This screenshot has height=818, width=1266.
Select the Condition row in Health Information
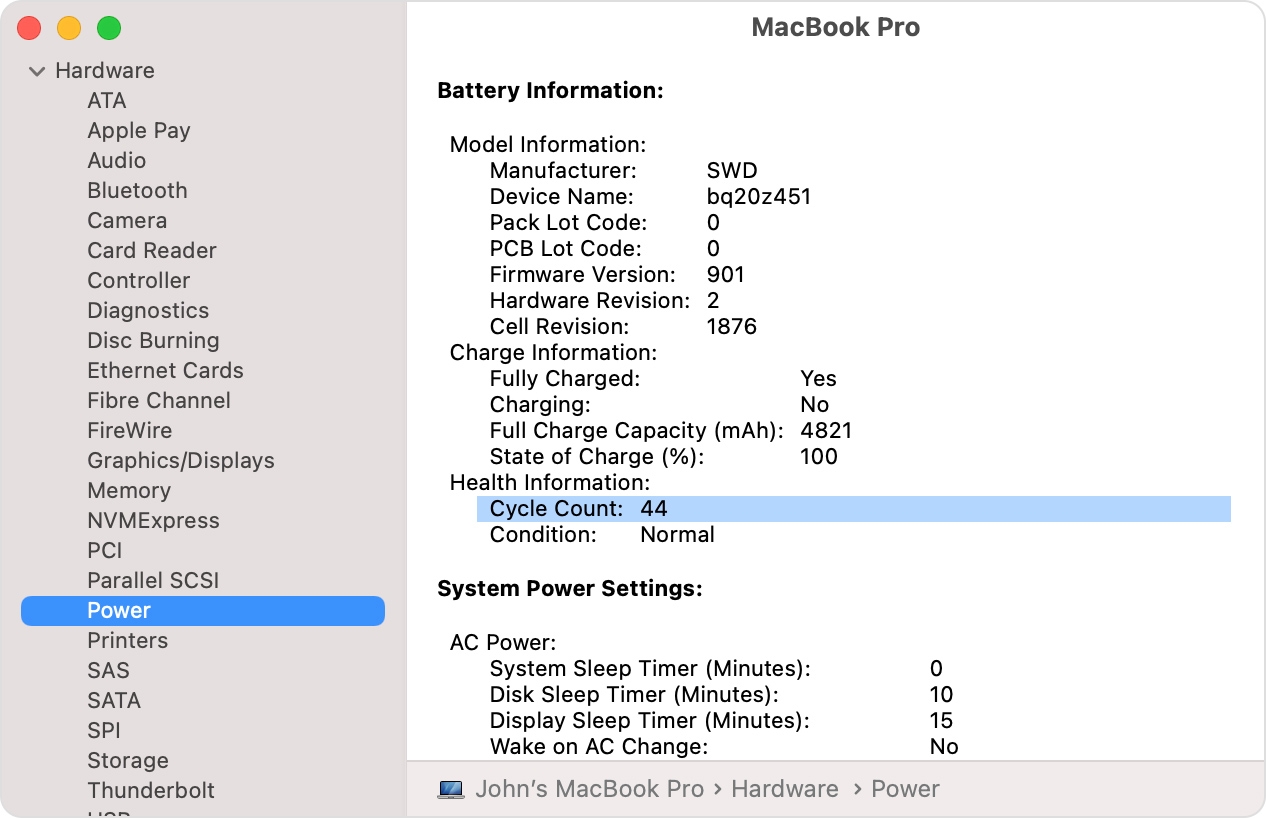tap(600, 534)
